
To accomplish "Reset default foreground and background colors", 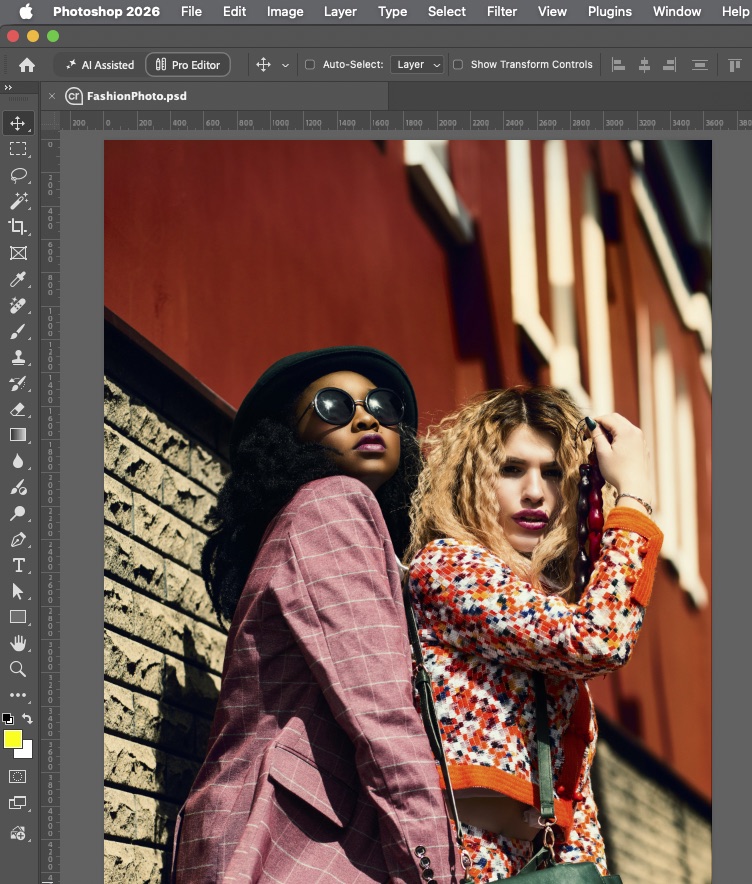I will [7, 719].
